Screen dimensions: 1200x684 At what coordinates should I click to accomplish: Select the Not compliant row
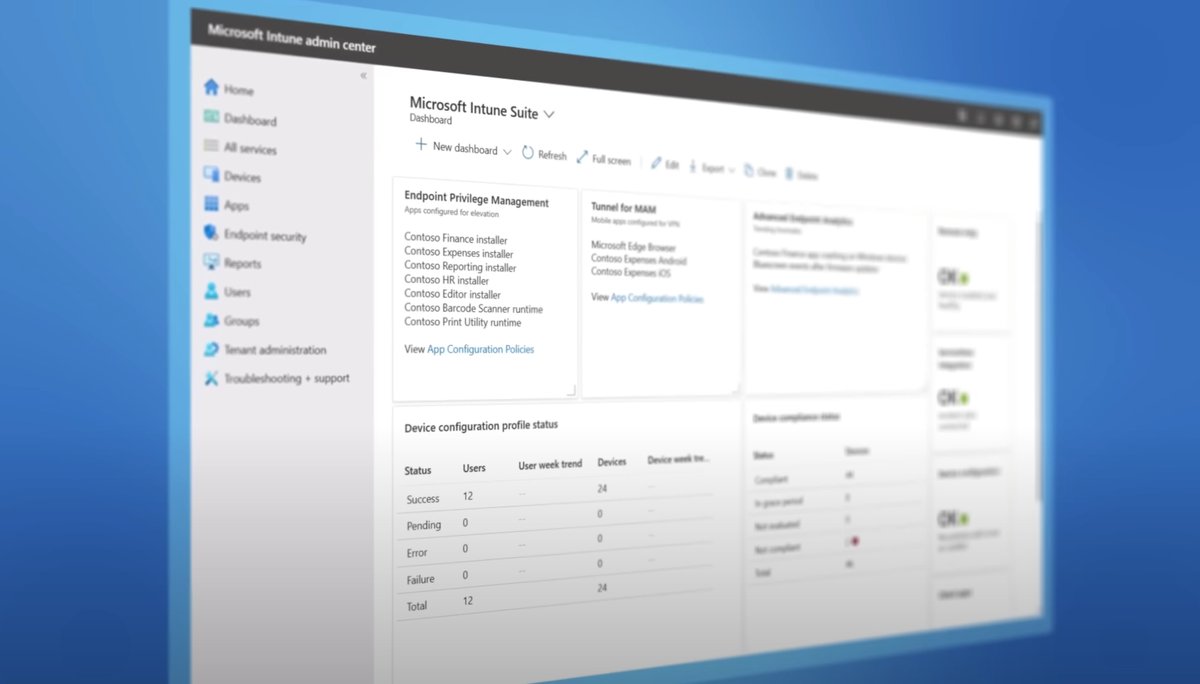(x=835, y=545)
